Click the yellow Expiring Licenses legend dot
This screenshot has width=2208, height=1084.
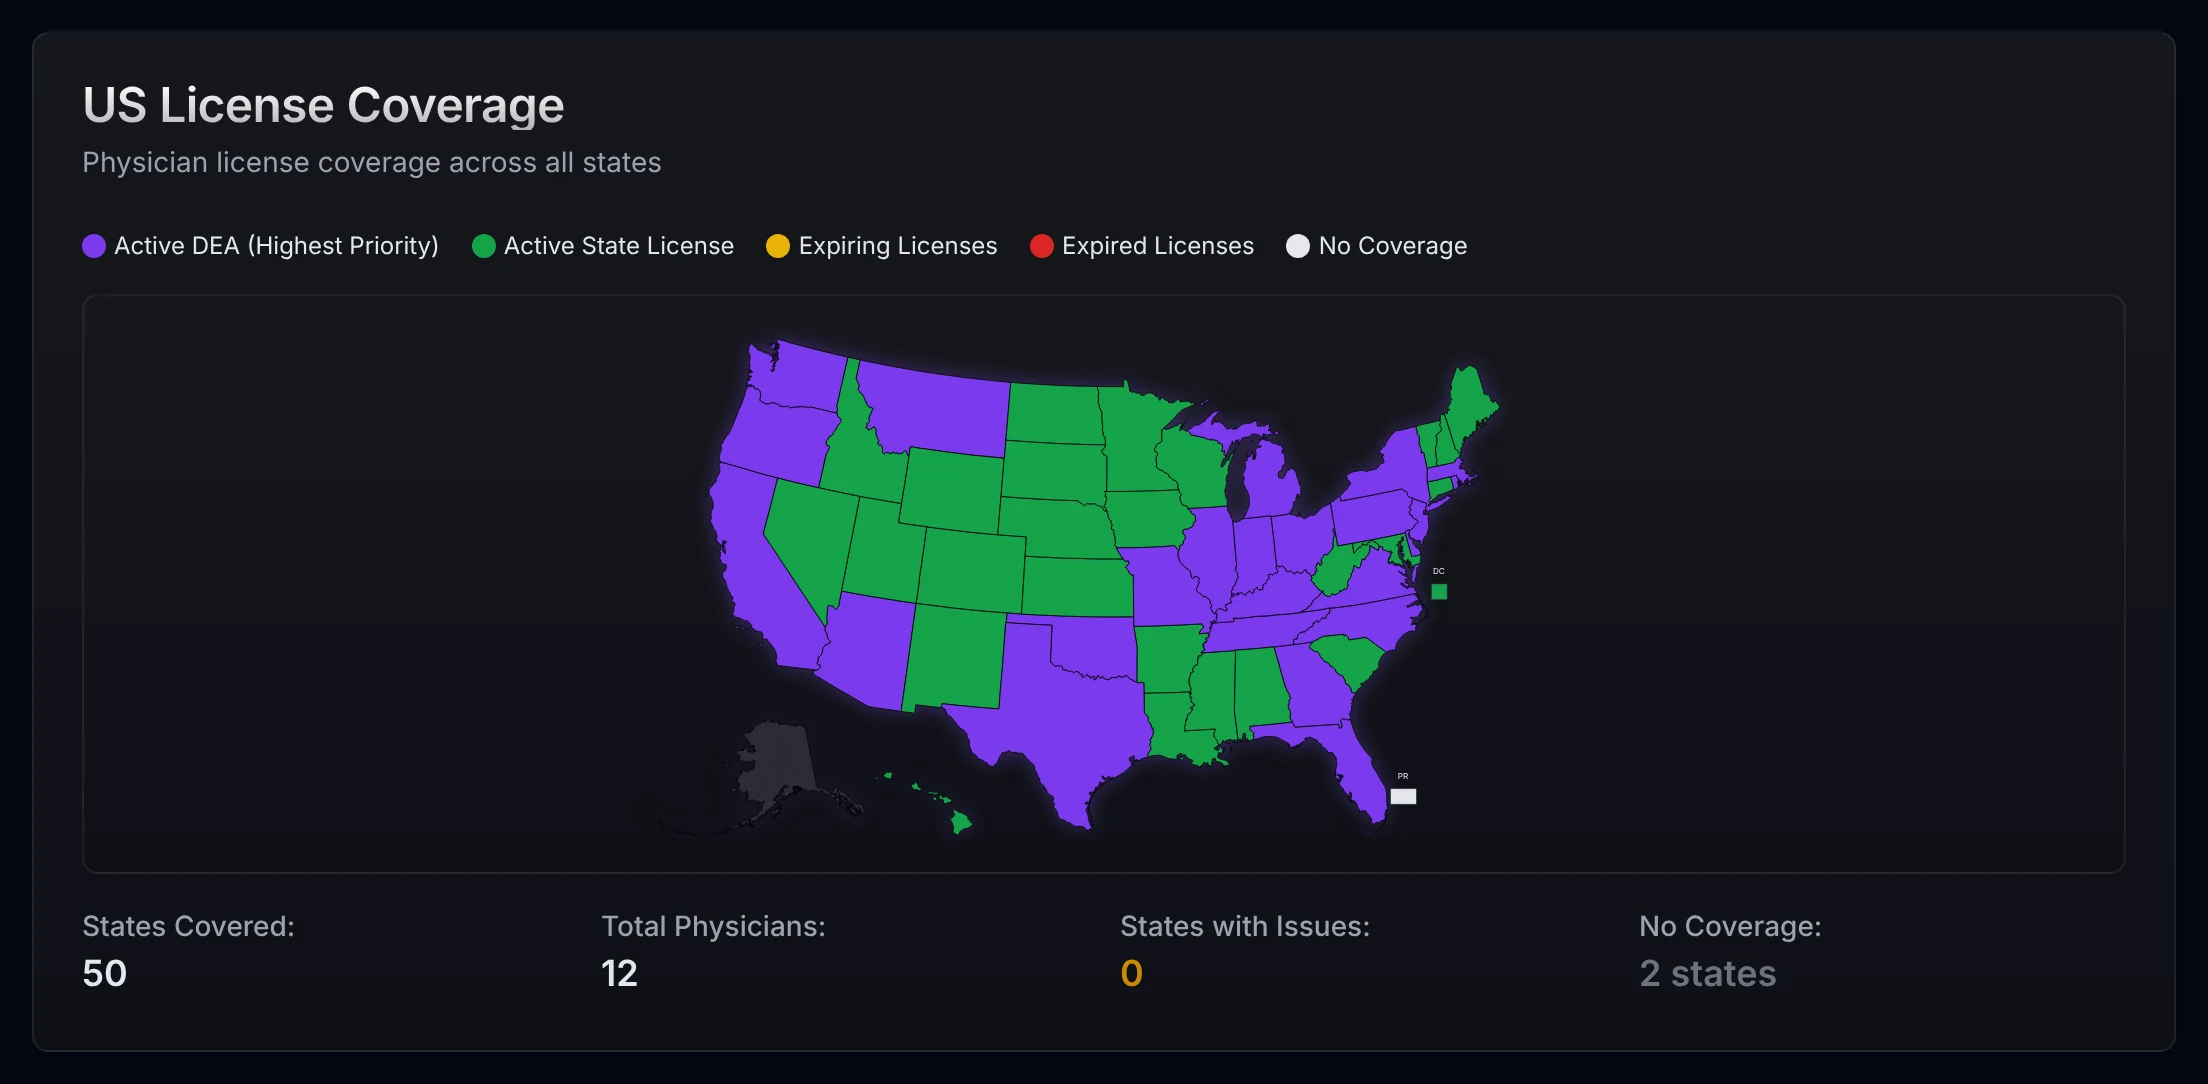[x=778, y=246]
